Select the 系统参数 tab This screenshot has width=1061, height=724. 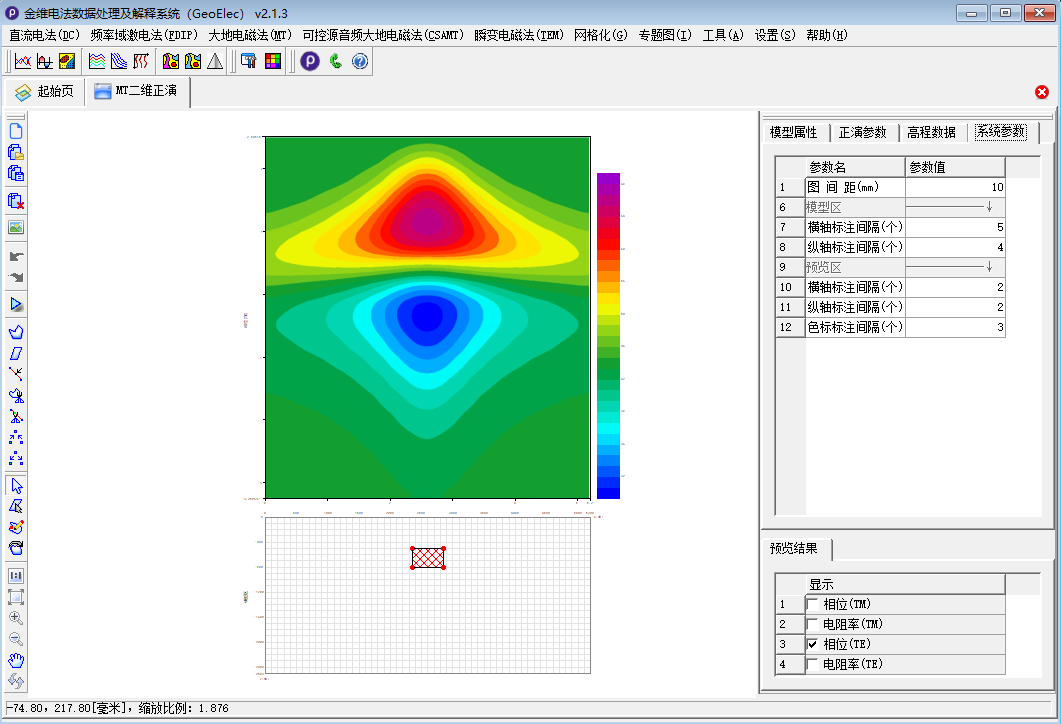click(x=1001, y=131)
